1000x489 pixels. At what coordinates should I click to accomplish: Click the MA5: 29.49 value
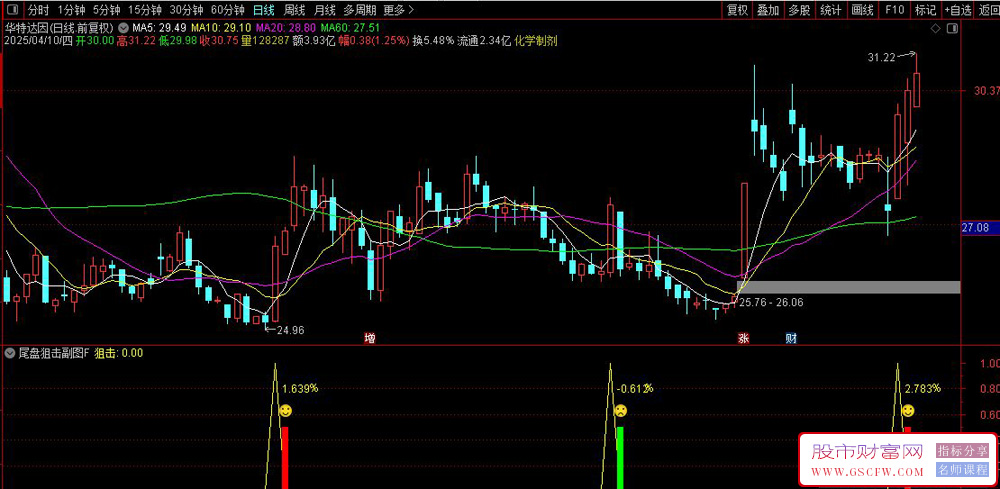coord(159,28)
